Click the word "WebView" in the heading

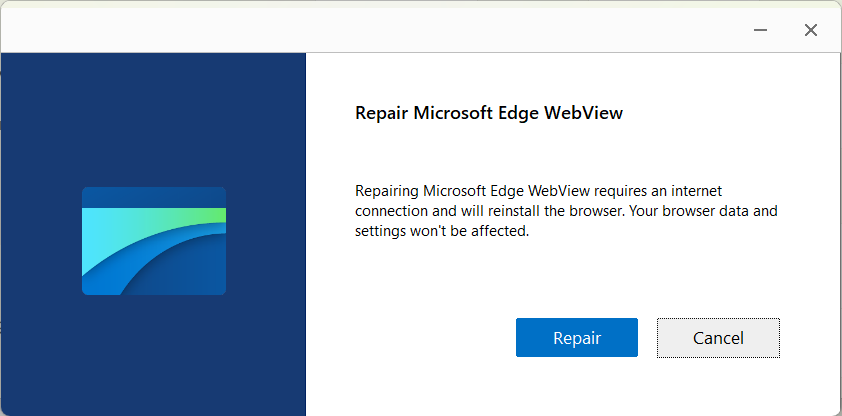(583, 113)
